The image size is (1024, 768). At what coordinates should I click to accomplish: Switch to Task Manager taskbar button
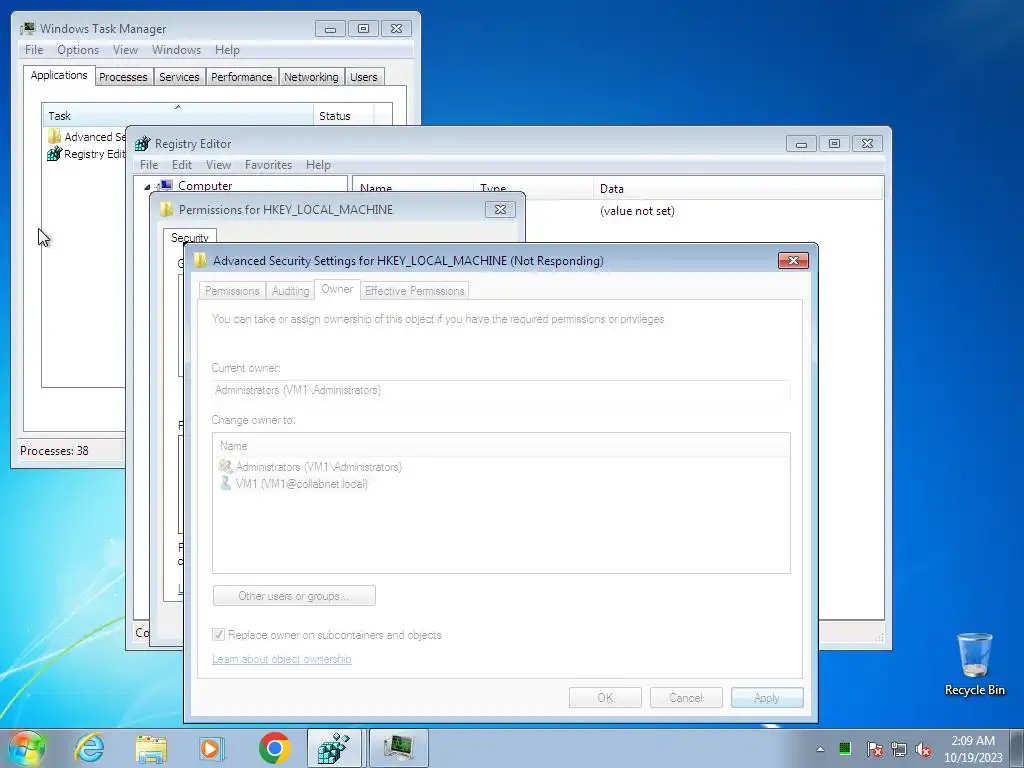pos(398,748)
